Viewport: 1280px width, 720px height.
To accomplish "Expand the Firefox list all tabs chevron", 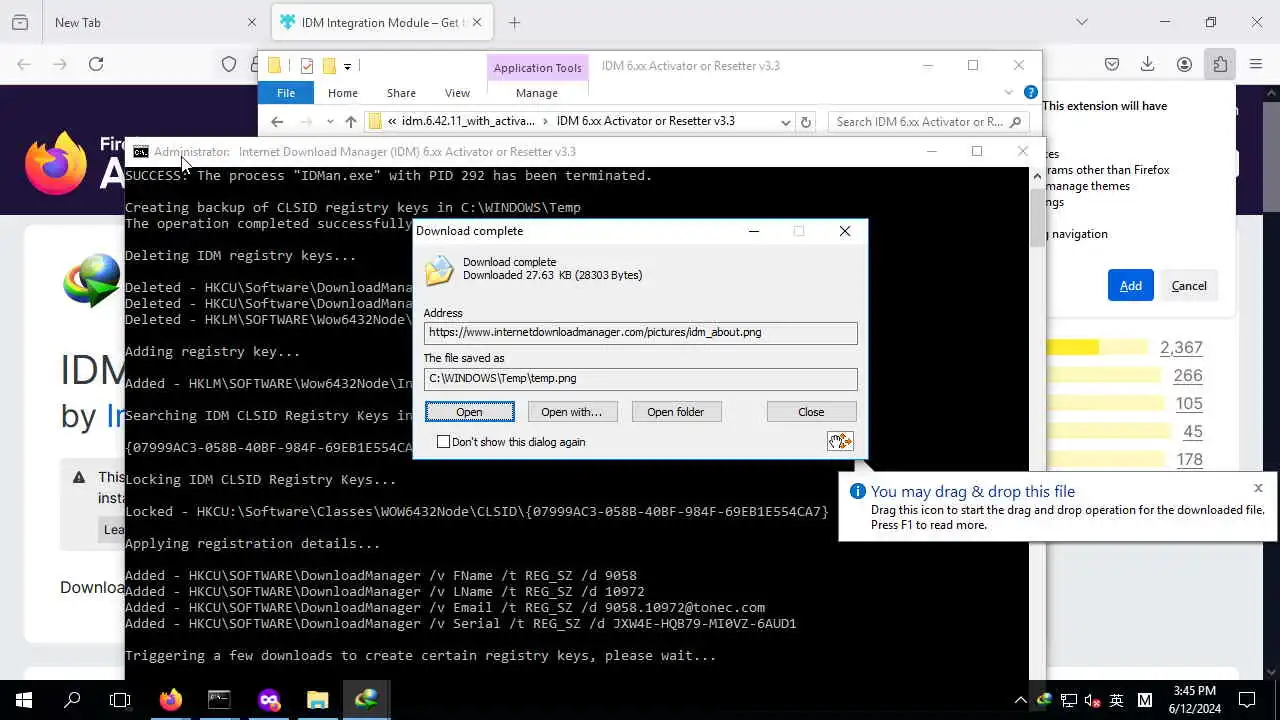I will tap(1082, 22).
